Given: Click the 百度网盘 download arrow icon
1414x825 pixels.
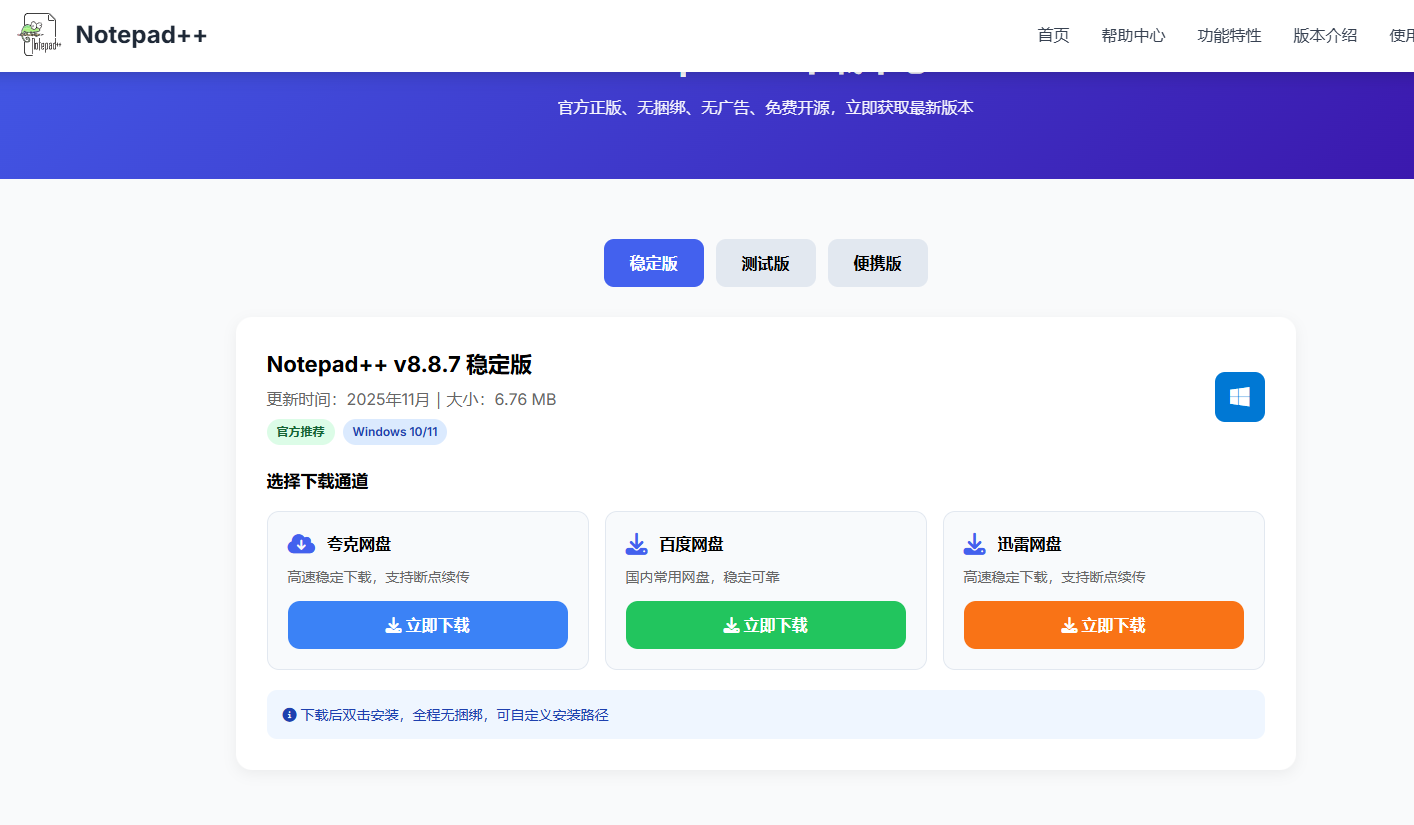Looking at the screenshot, I should 637,544.
